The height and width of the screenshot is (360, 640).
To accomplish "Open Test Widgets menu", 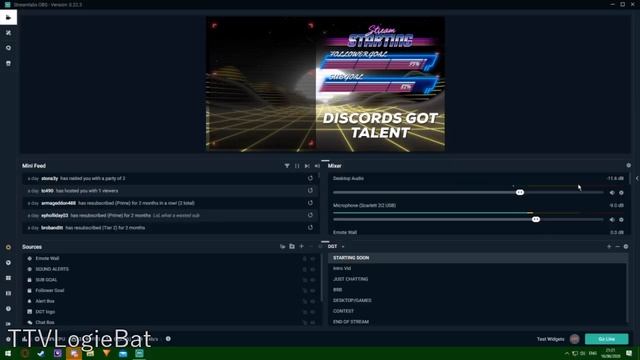I will point(550,339).
